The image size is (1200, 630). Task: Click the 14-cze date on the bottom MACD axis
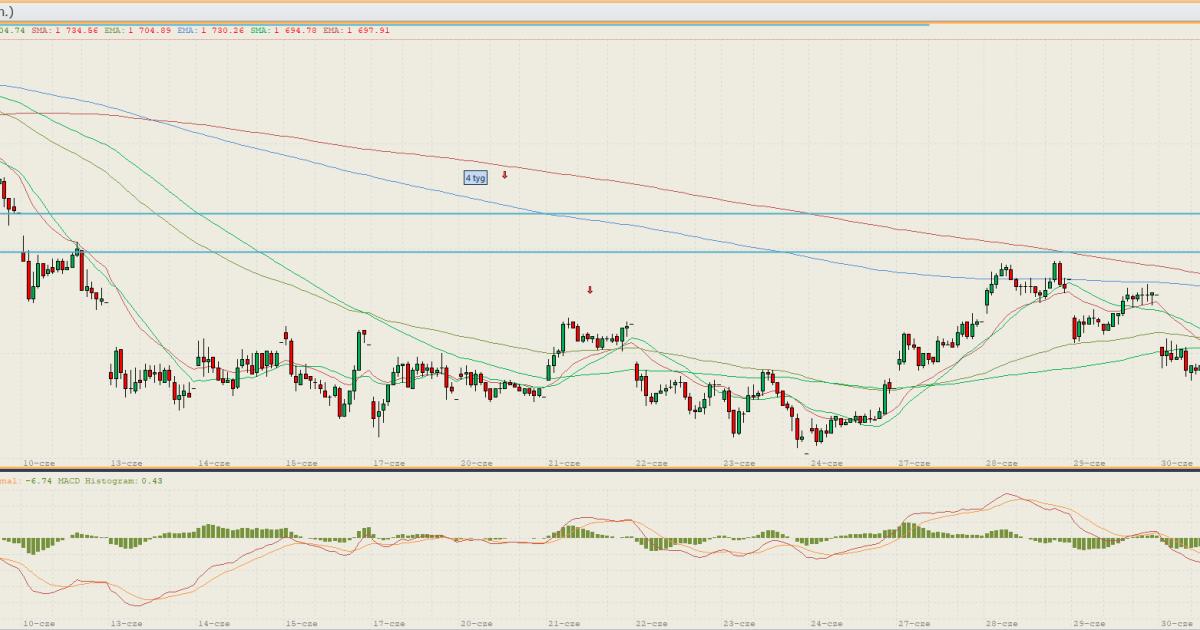coord(214,623)
